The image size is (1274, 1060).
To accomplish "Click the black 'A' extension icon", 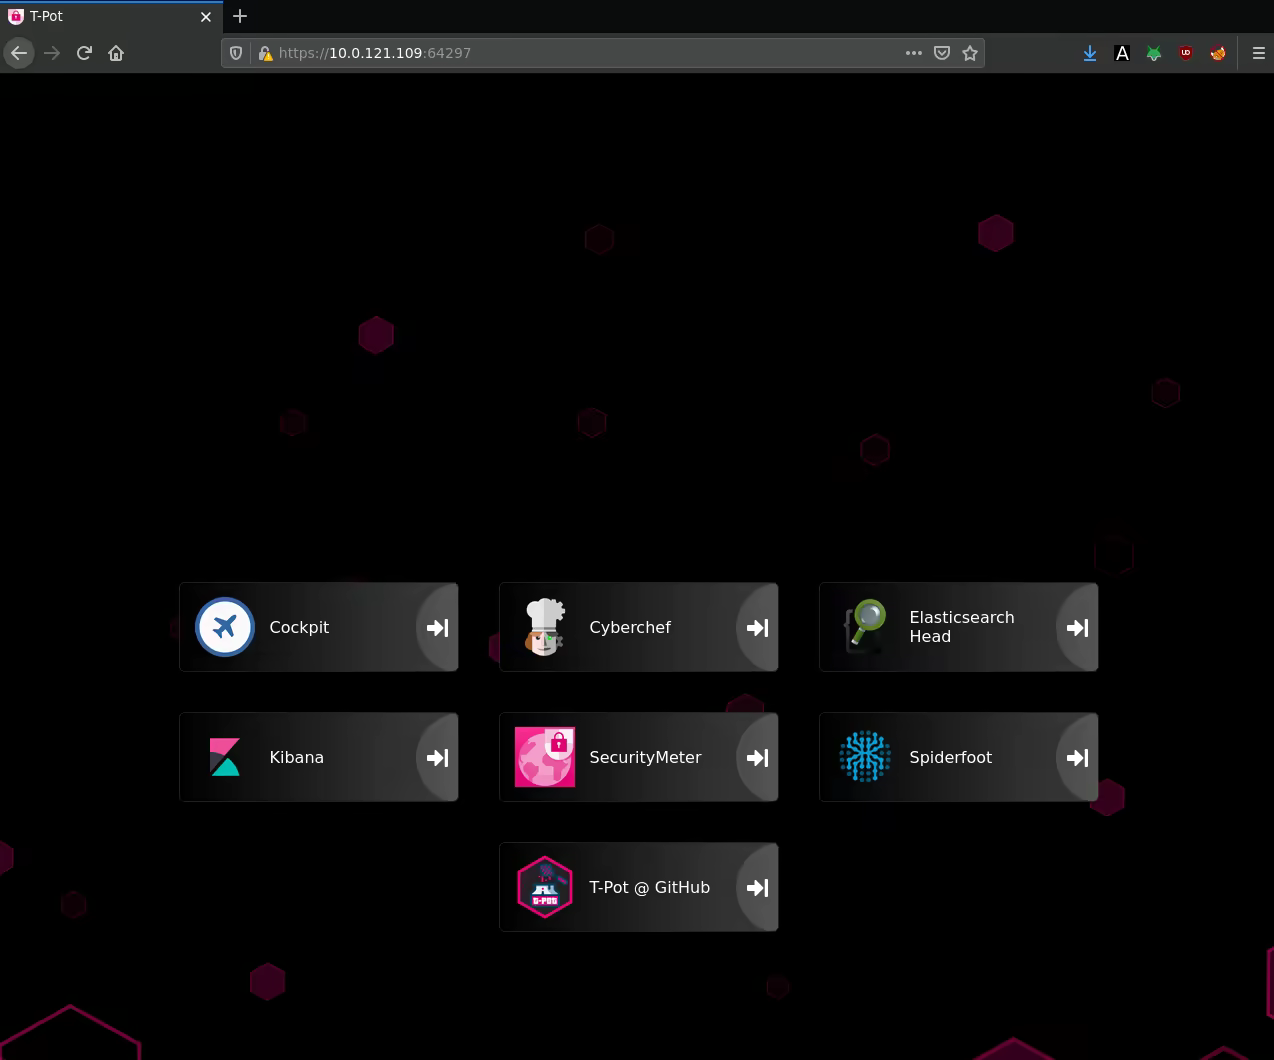I will (x=1122, y=53).
